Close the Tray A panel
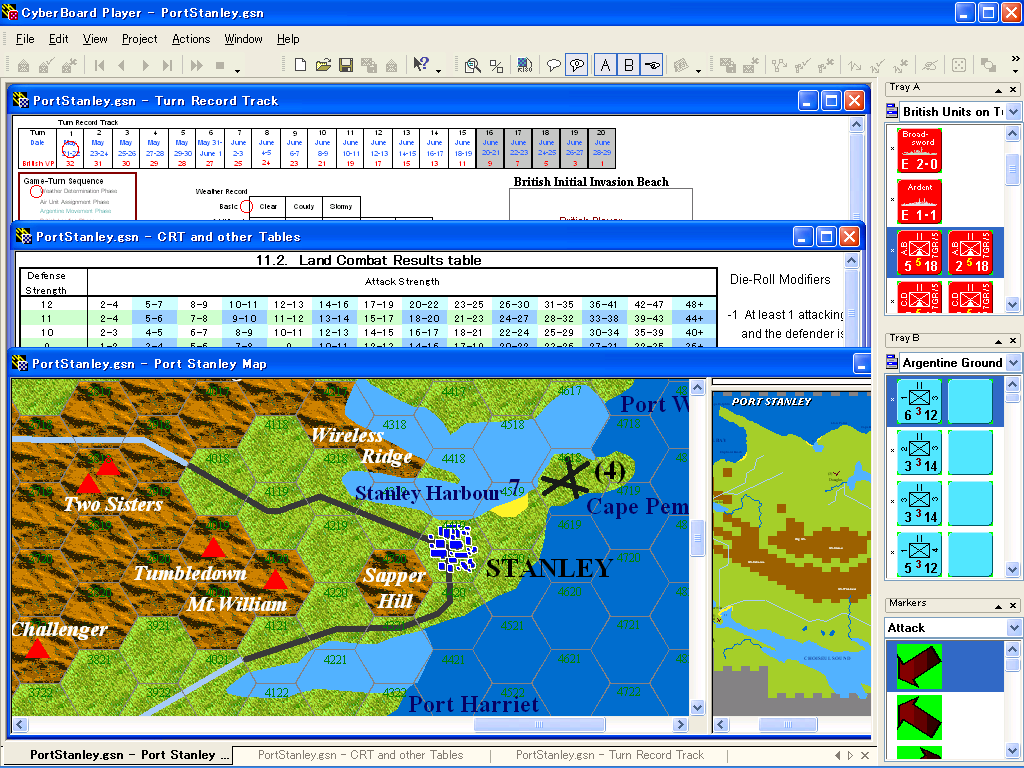 pyautogui.click(x=1013, y=89)
